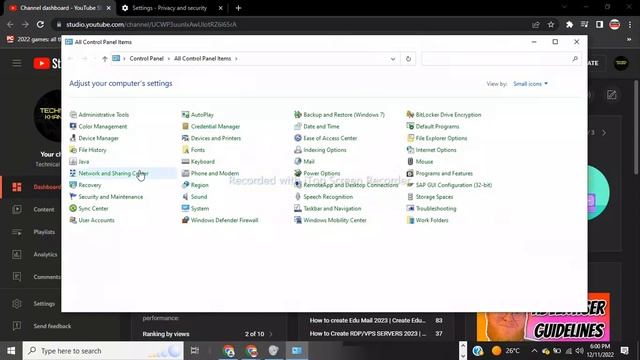Select Control Panel breadcrumb
Screen dimensions: 640x360
(147, 59)
